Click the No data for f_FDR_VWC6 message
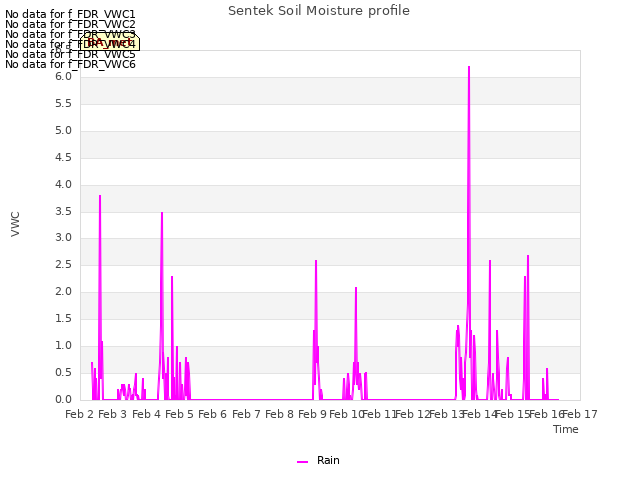The height and width of the screenshot is (480, 640). pyautogui.click(x=70, y=64)
